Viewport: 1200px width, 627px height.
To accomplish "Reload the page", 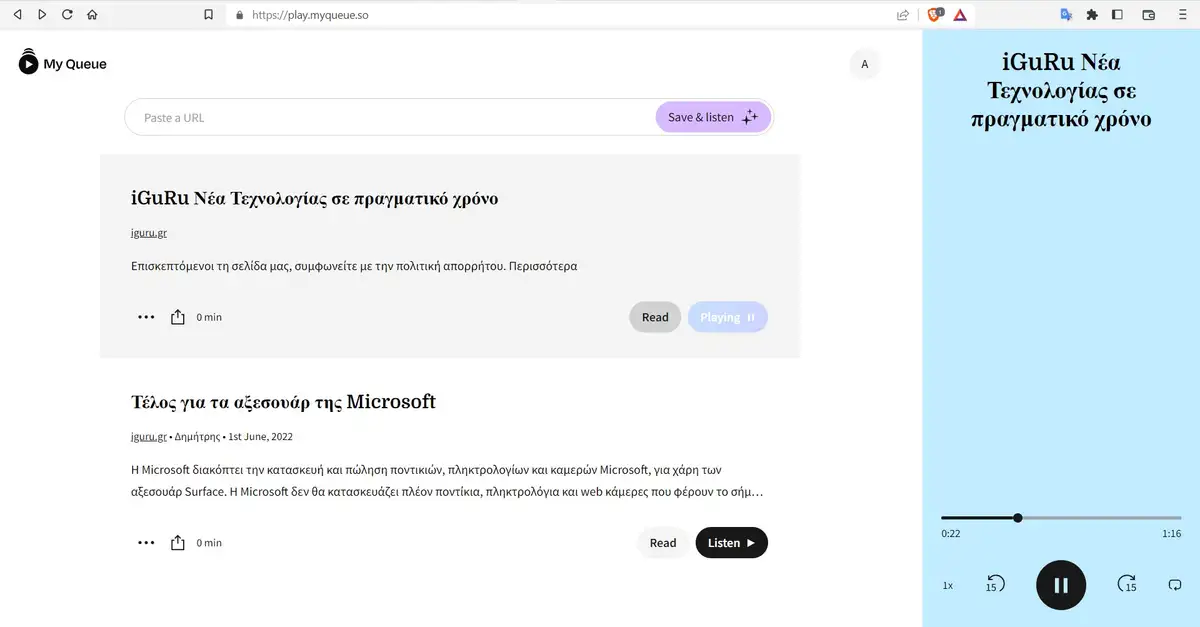I will pos(67,15).
